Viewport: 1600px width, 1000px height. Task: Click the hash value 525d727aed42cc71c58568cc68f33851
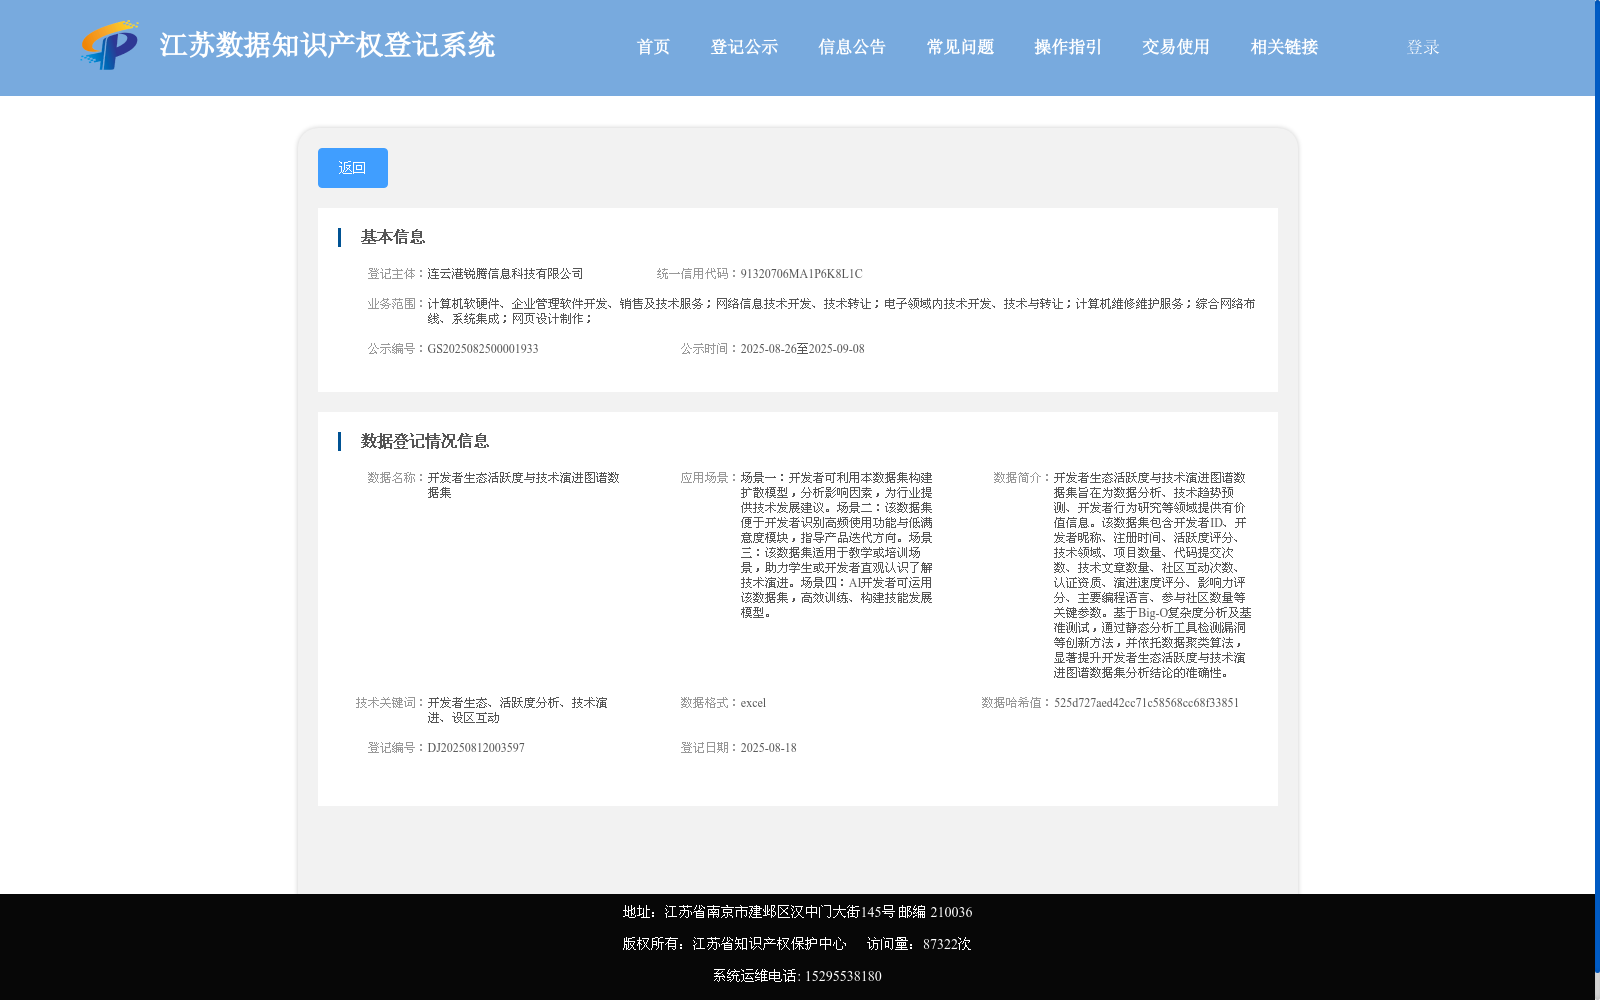coord(1146,703)
